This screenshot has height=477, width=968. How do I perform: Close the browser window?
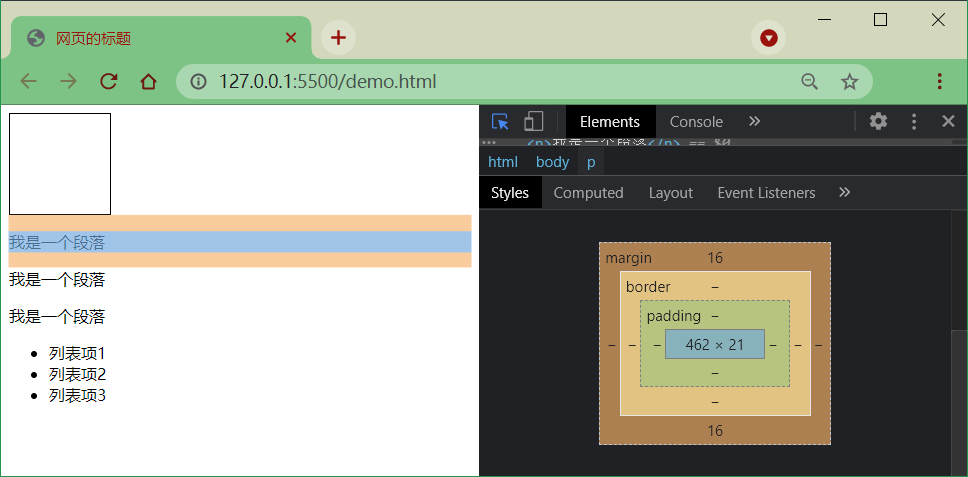click(x=938, y=20)
